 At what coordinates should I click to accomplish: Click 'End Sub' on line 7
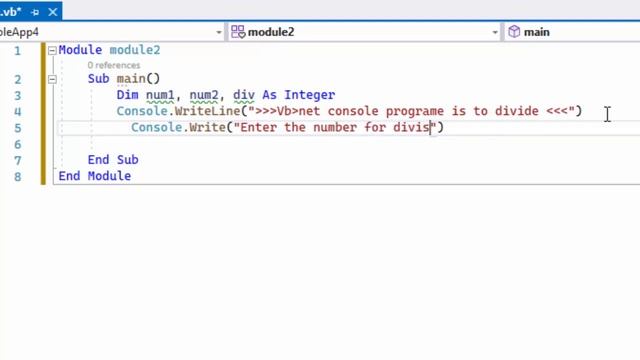[113, 160]
